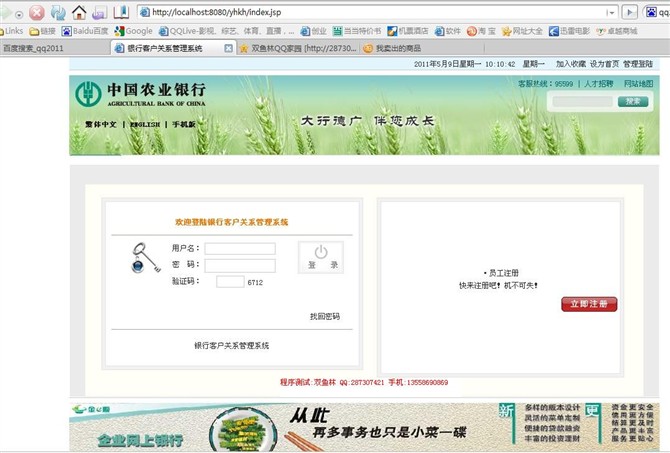Open the 创业 bookmark

[314, 31]
